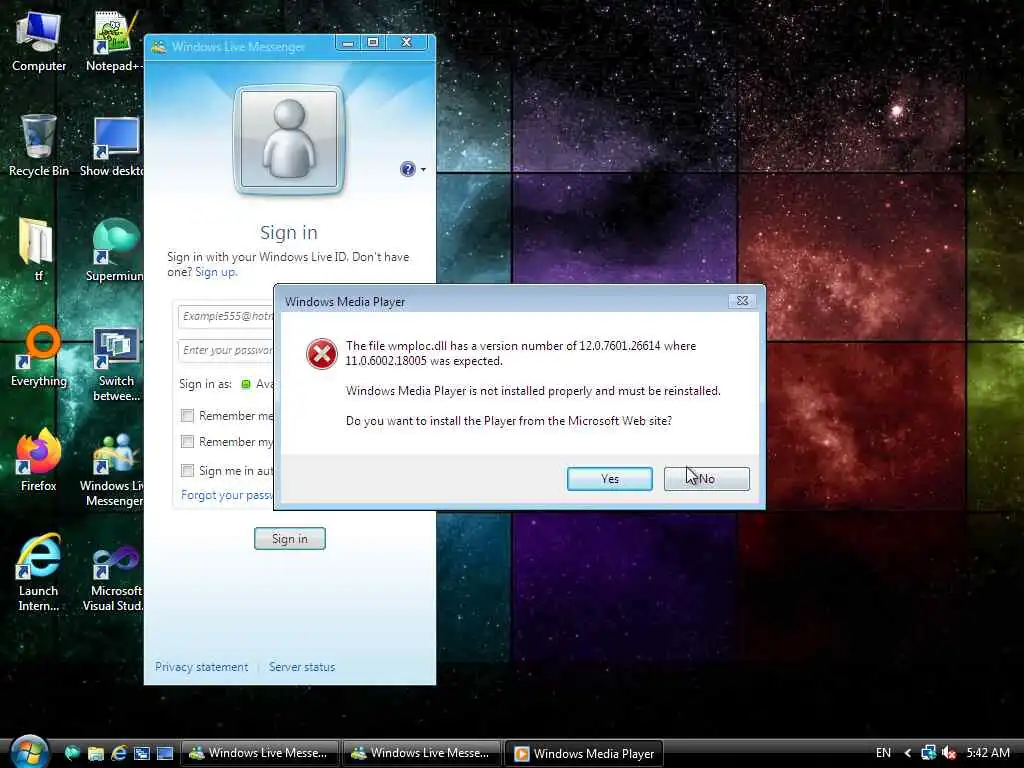Image resolution: width=1024 pixels, height=768 pixels.
Task: Open the Computer desktop icon
Action: (39, 40)
